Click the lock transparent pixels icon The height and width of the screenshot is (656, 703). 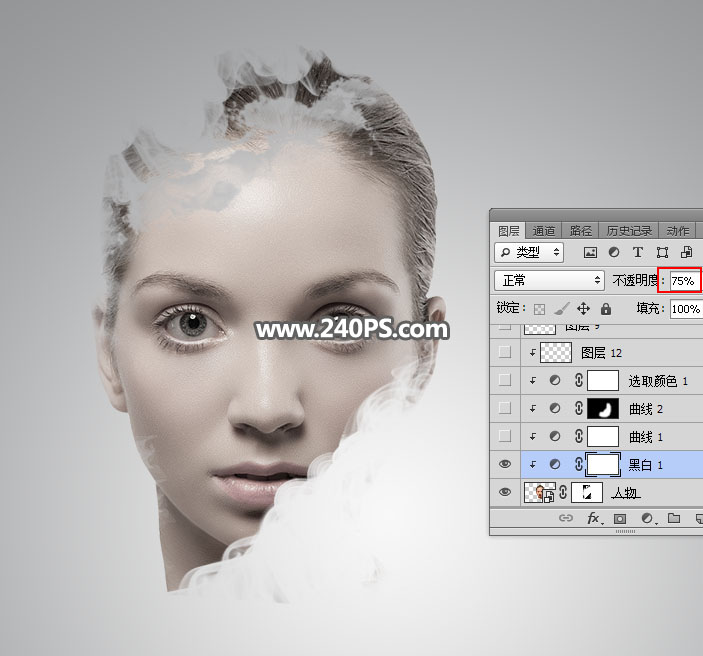tap(540, 309)
